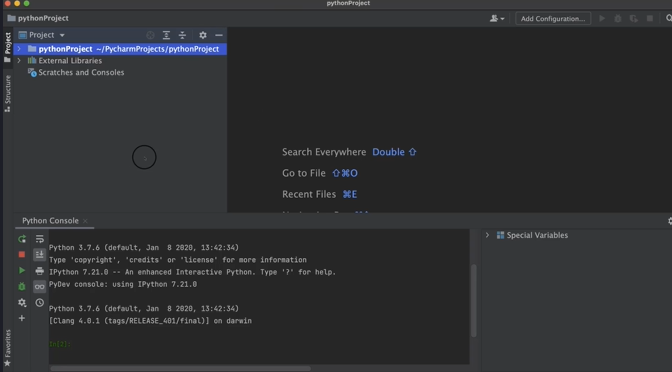Expand Special Variables node
Image resolution: width=672 pixels, height=372 pixels.
[487, 235]
